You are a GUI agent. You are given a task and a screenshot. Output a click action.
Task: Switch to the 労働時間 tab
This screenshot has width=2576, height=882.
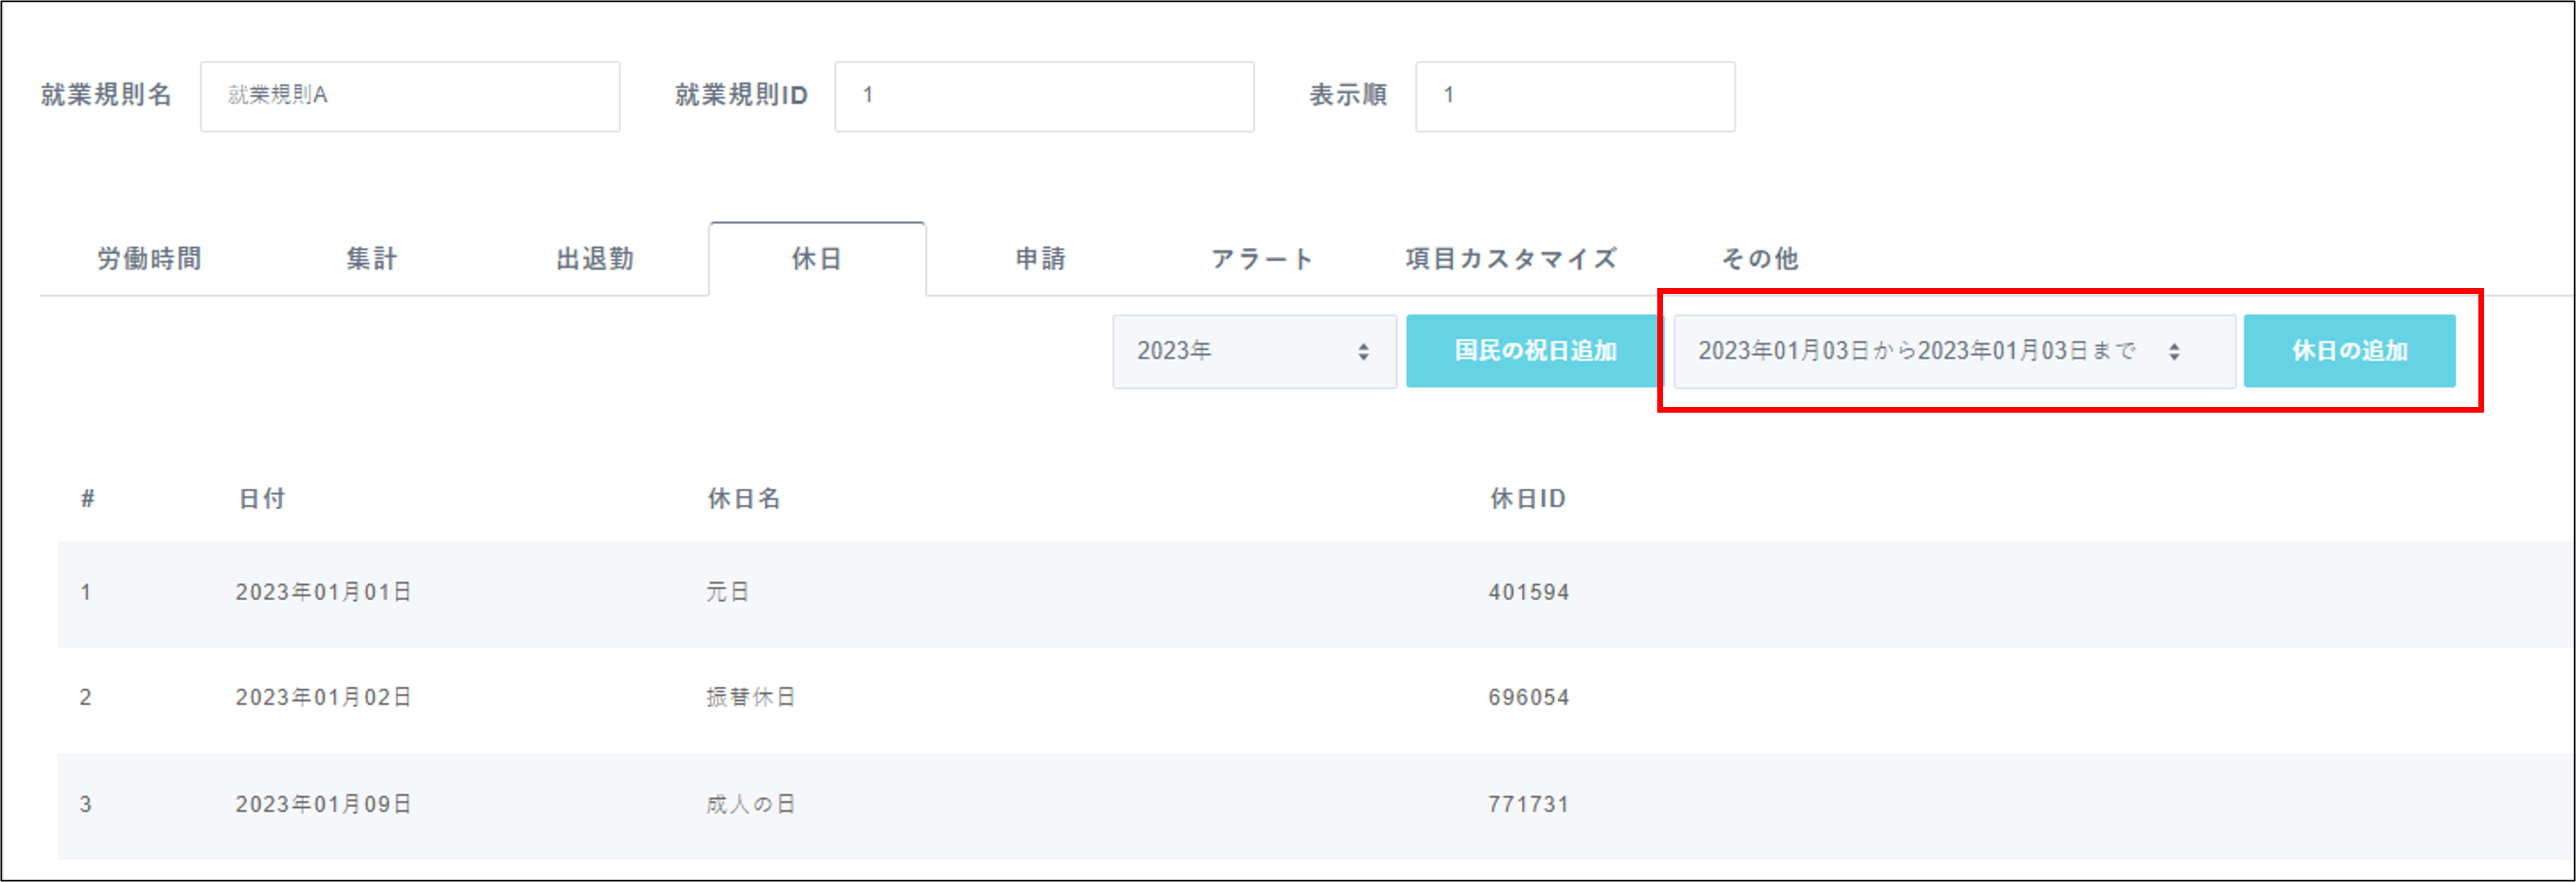(x=149, y=259)
